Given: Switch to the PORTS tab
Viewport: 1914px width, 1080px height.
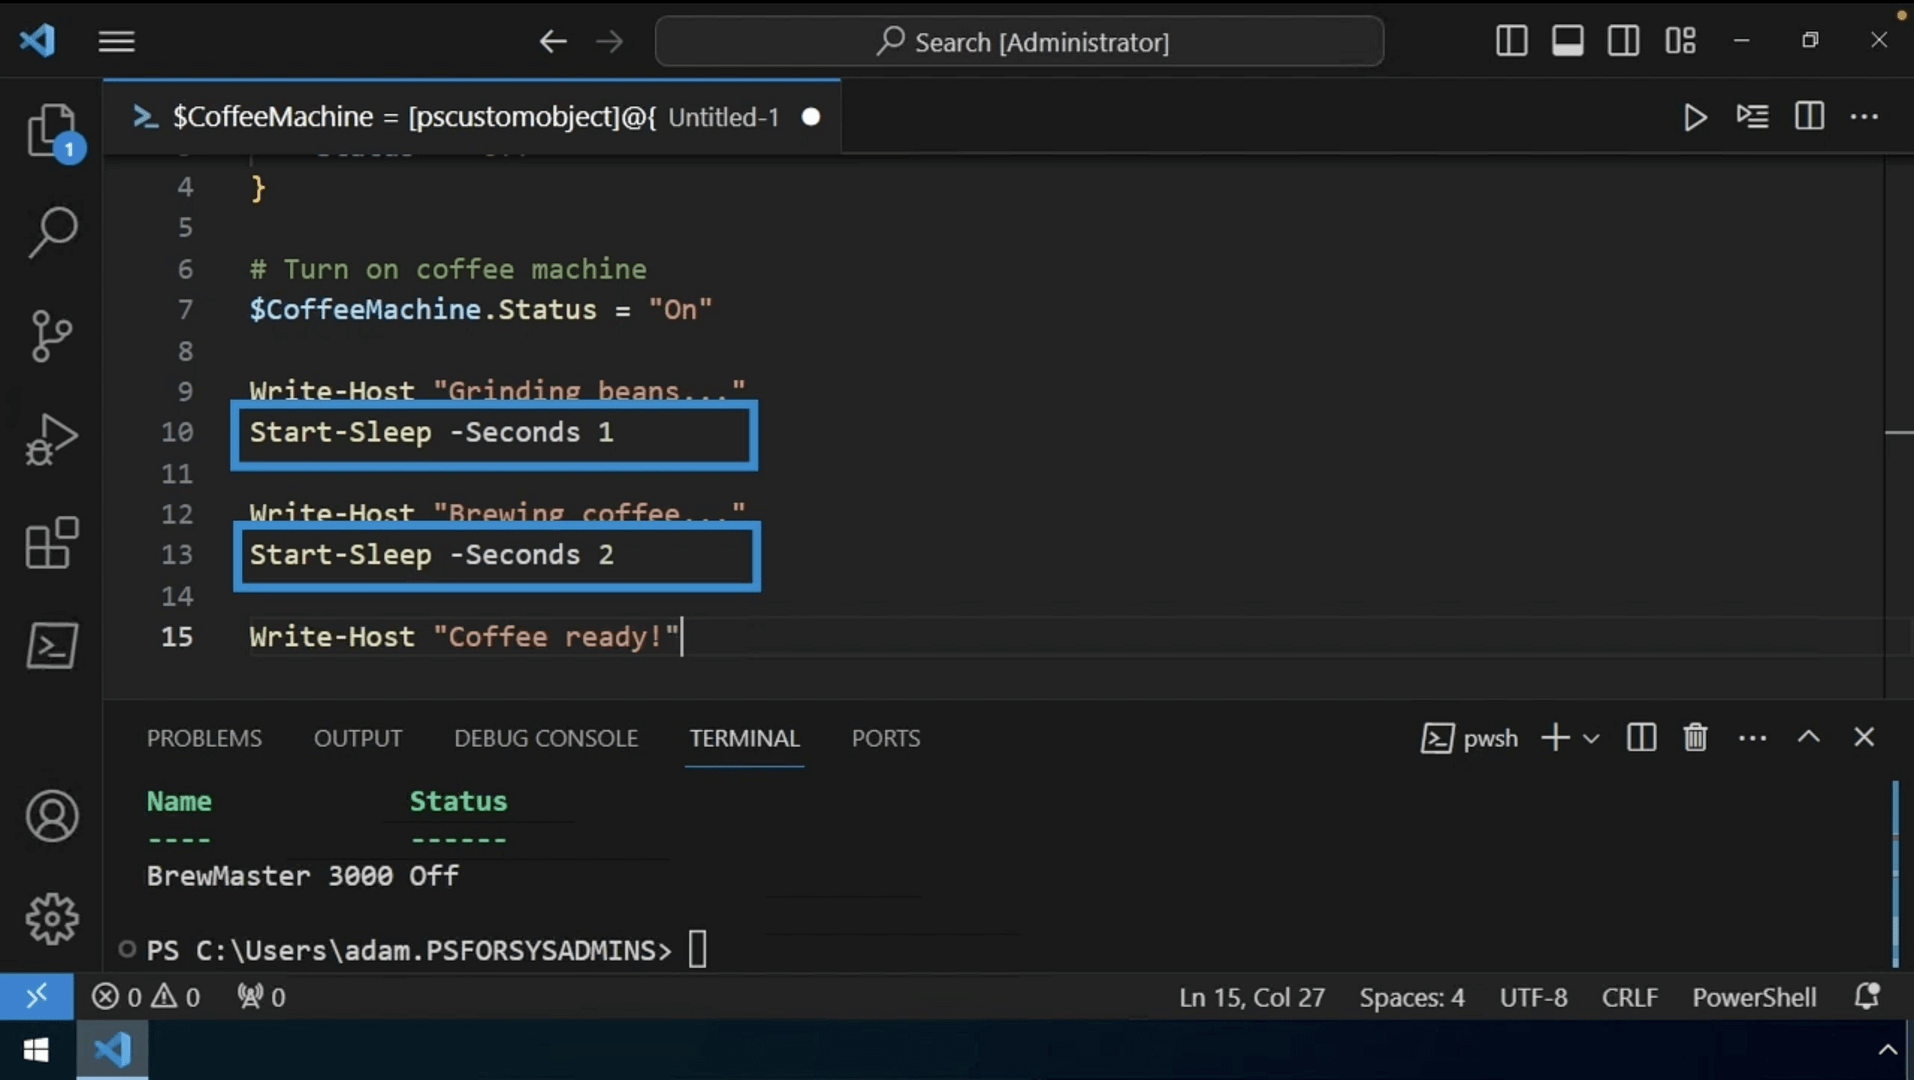Looking at the screenshot, I should click(886, 738).
